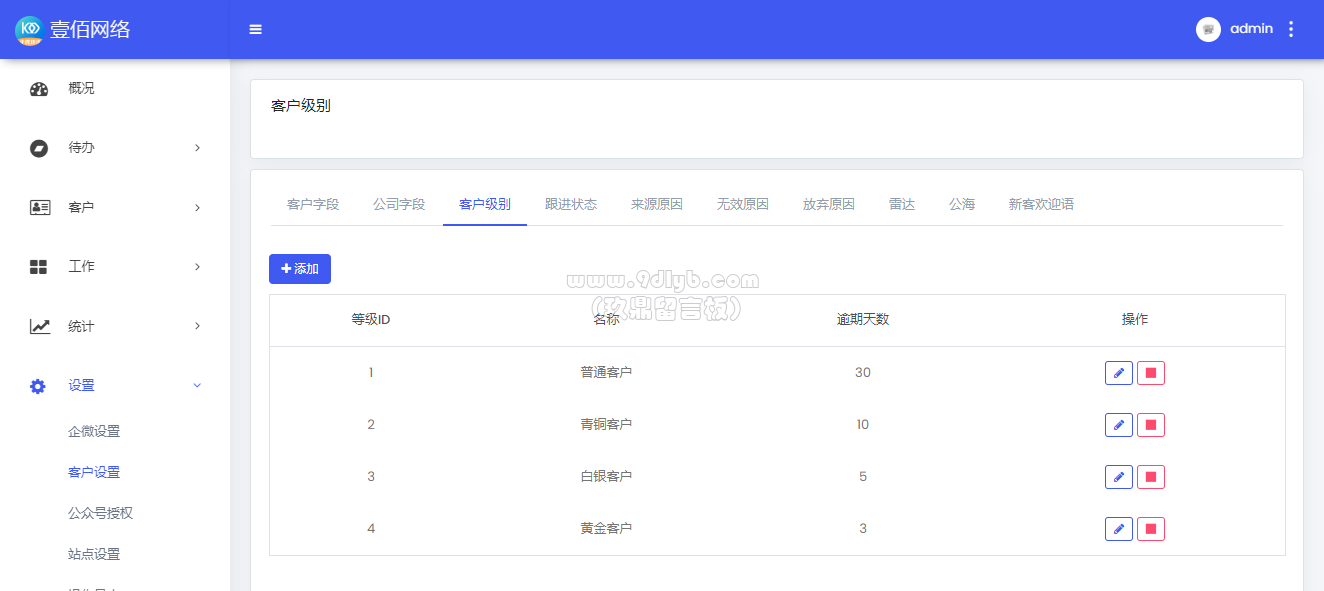The height and width of the screenshot is (591, 1324).
Task: Edit the 黄金客户 row
Action: point(1118,529)
